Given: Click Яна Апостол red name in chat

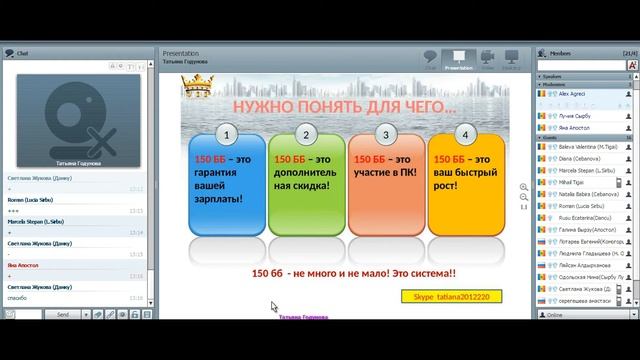Looking at the screenshot, I should pos(23,265).
